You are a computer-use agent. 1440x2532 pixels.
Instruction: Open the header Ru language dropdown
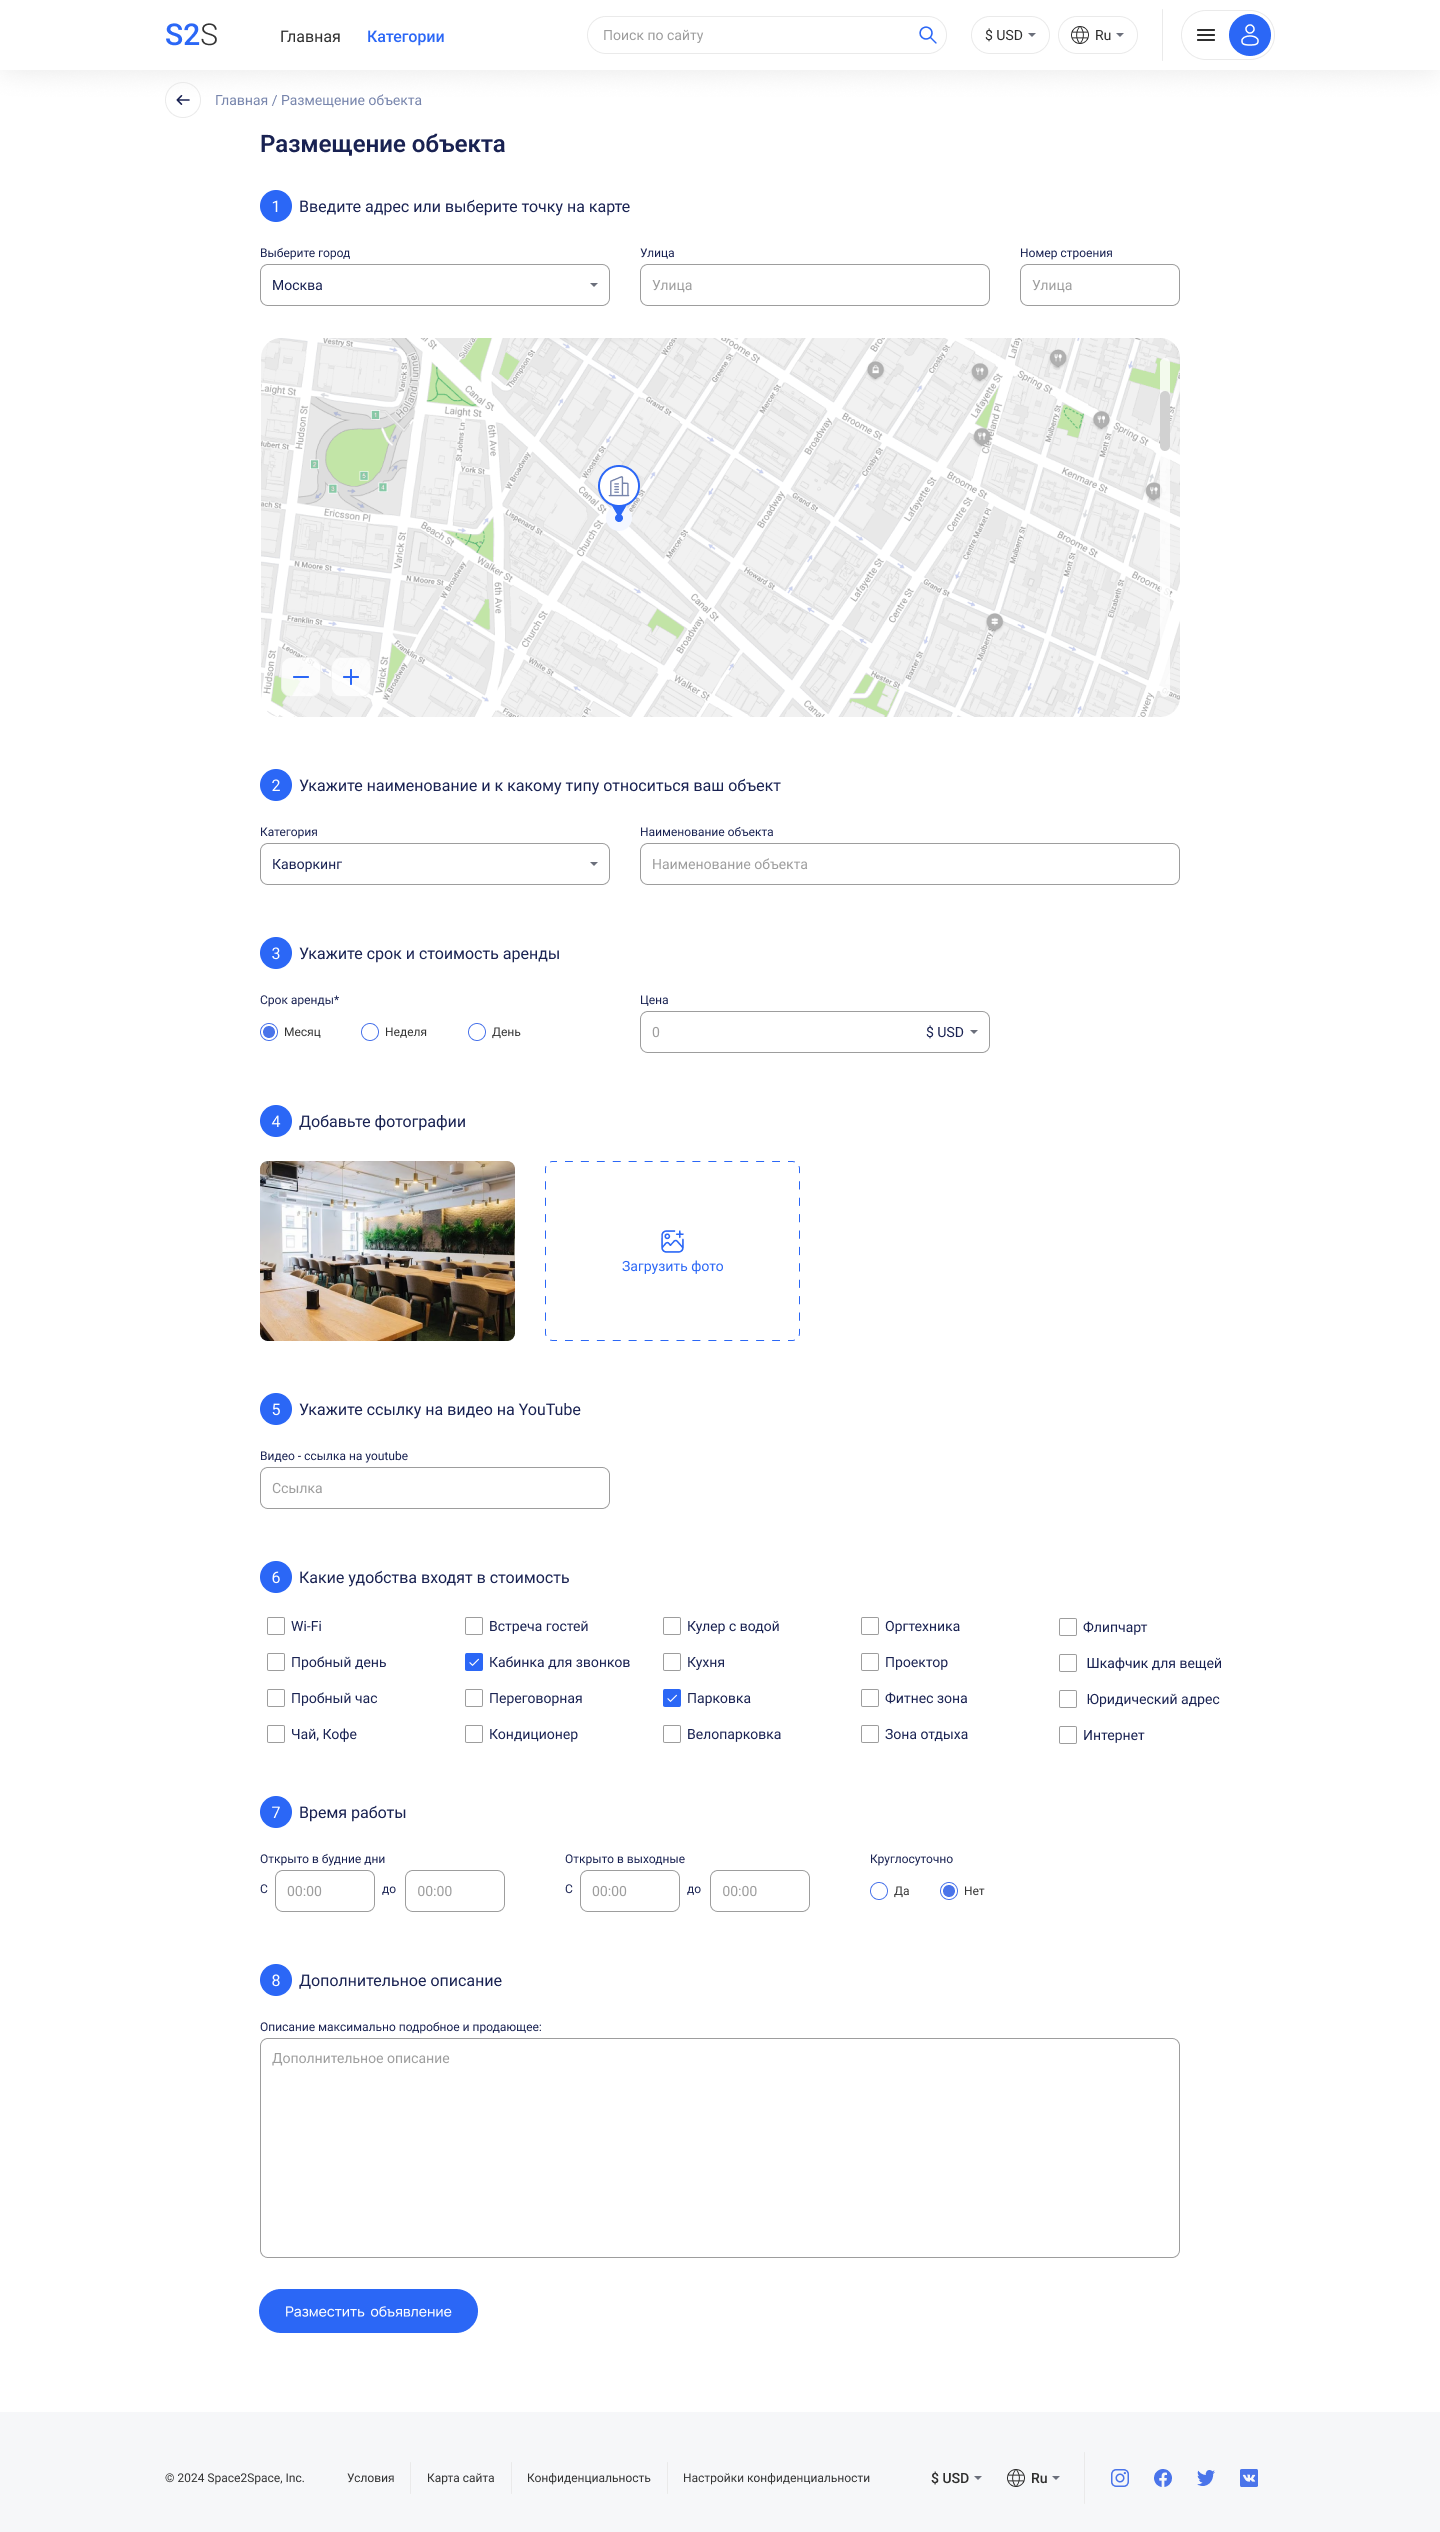click(x=1098, y=35)
